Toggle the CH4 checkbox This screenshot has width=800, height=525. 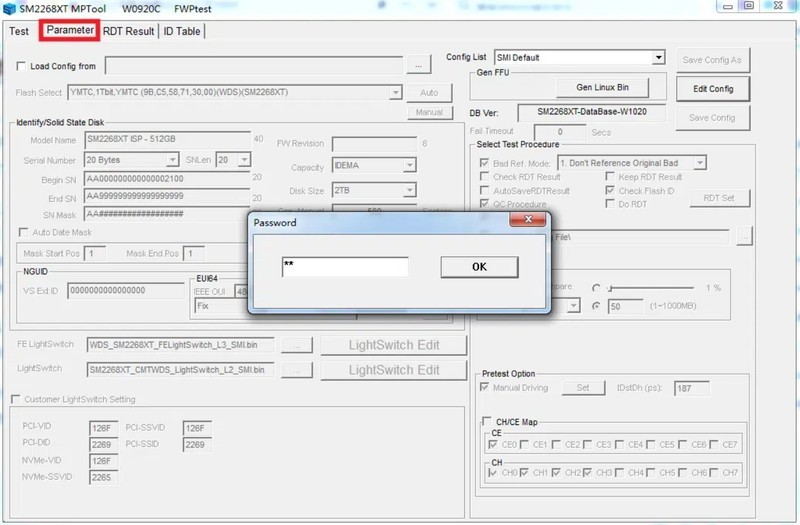coord(619,472)
